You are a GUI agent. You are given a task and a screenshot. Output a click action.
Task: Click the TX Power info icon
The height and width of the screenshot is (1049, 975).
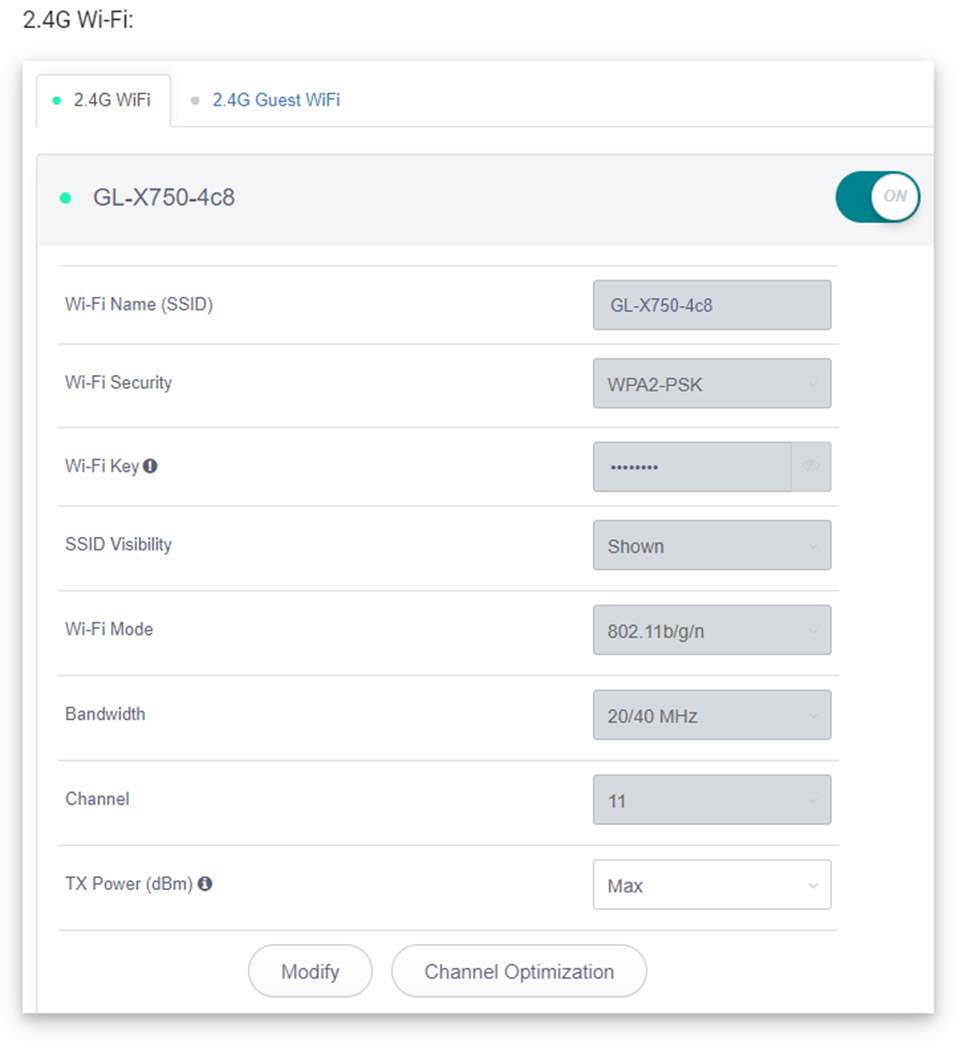[x=205, y=884]
